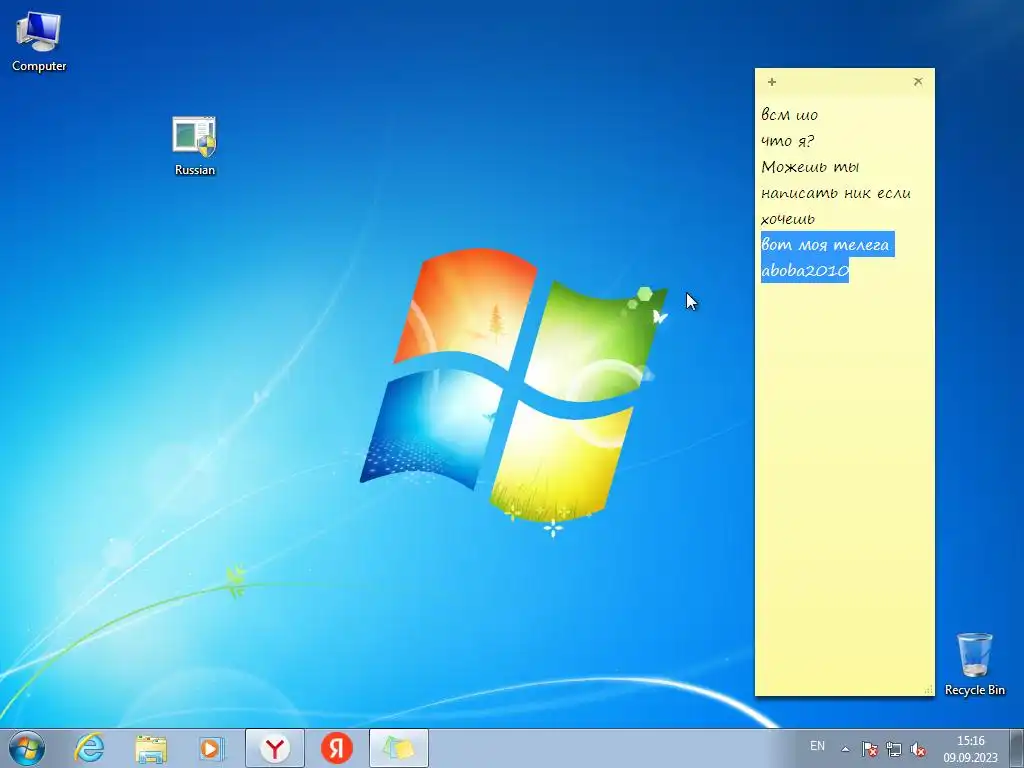
Task: Open the network status tray icon
Action: (x=893, y=749)
